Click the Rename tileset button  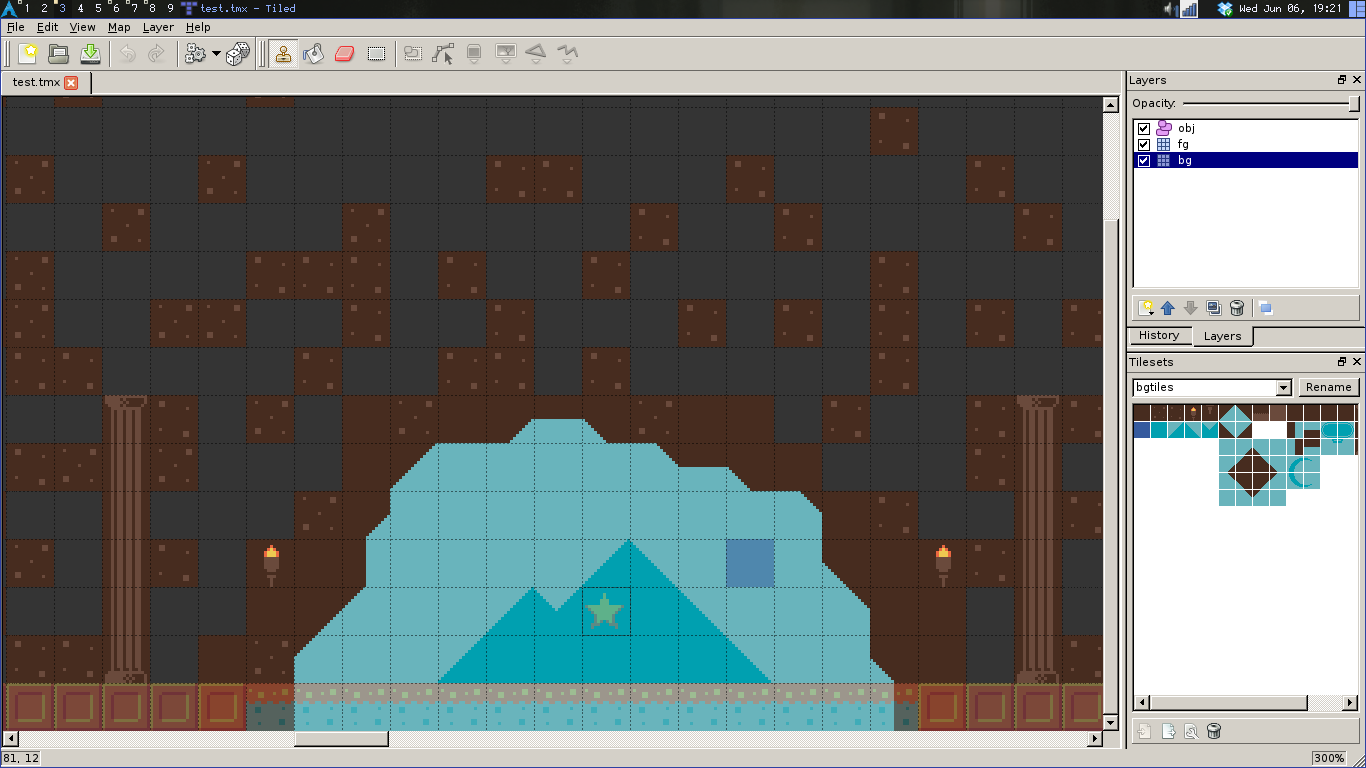tap(1329, 387)
